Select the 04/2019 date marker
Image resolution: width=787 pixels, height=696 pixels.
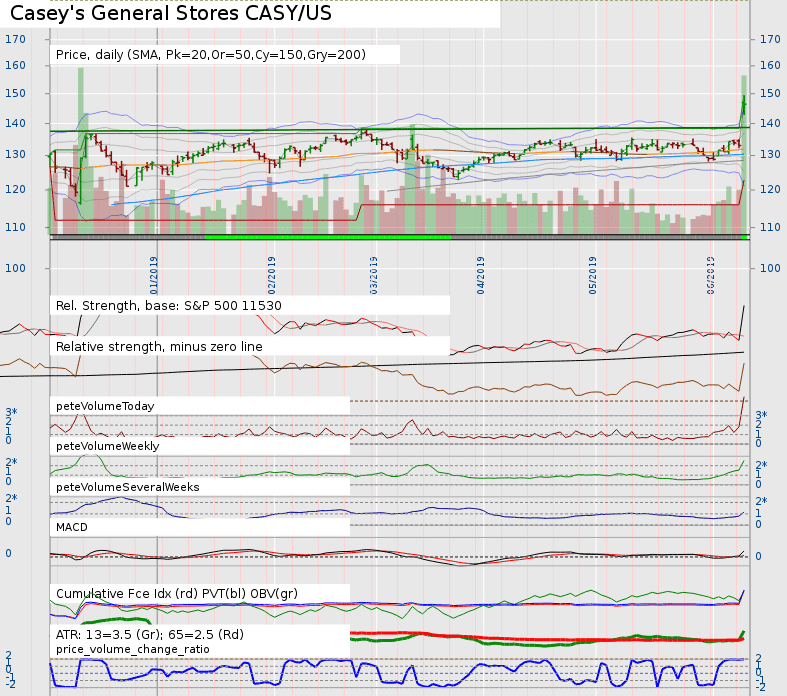click(481, 274)
